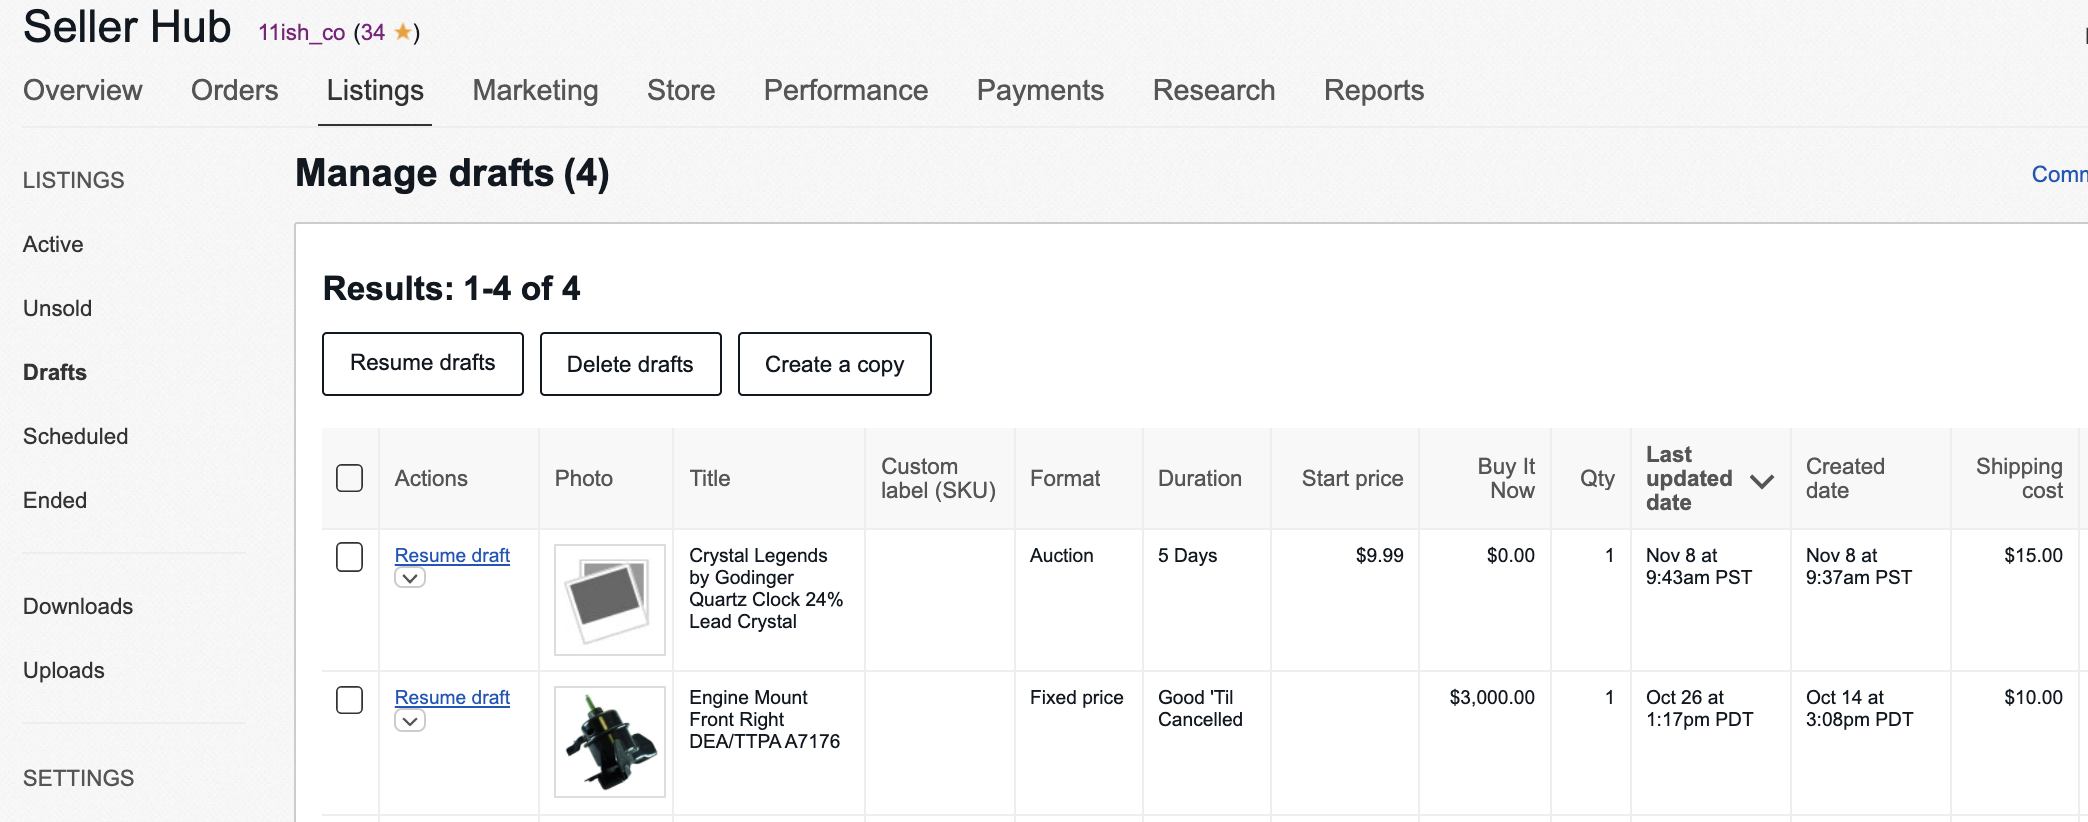Open the Research tab
Image resolution: width=2088 pixels, height=822 pixels.
click(x=1214, y=90)
